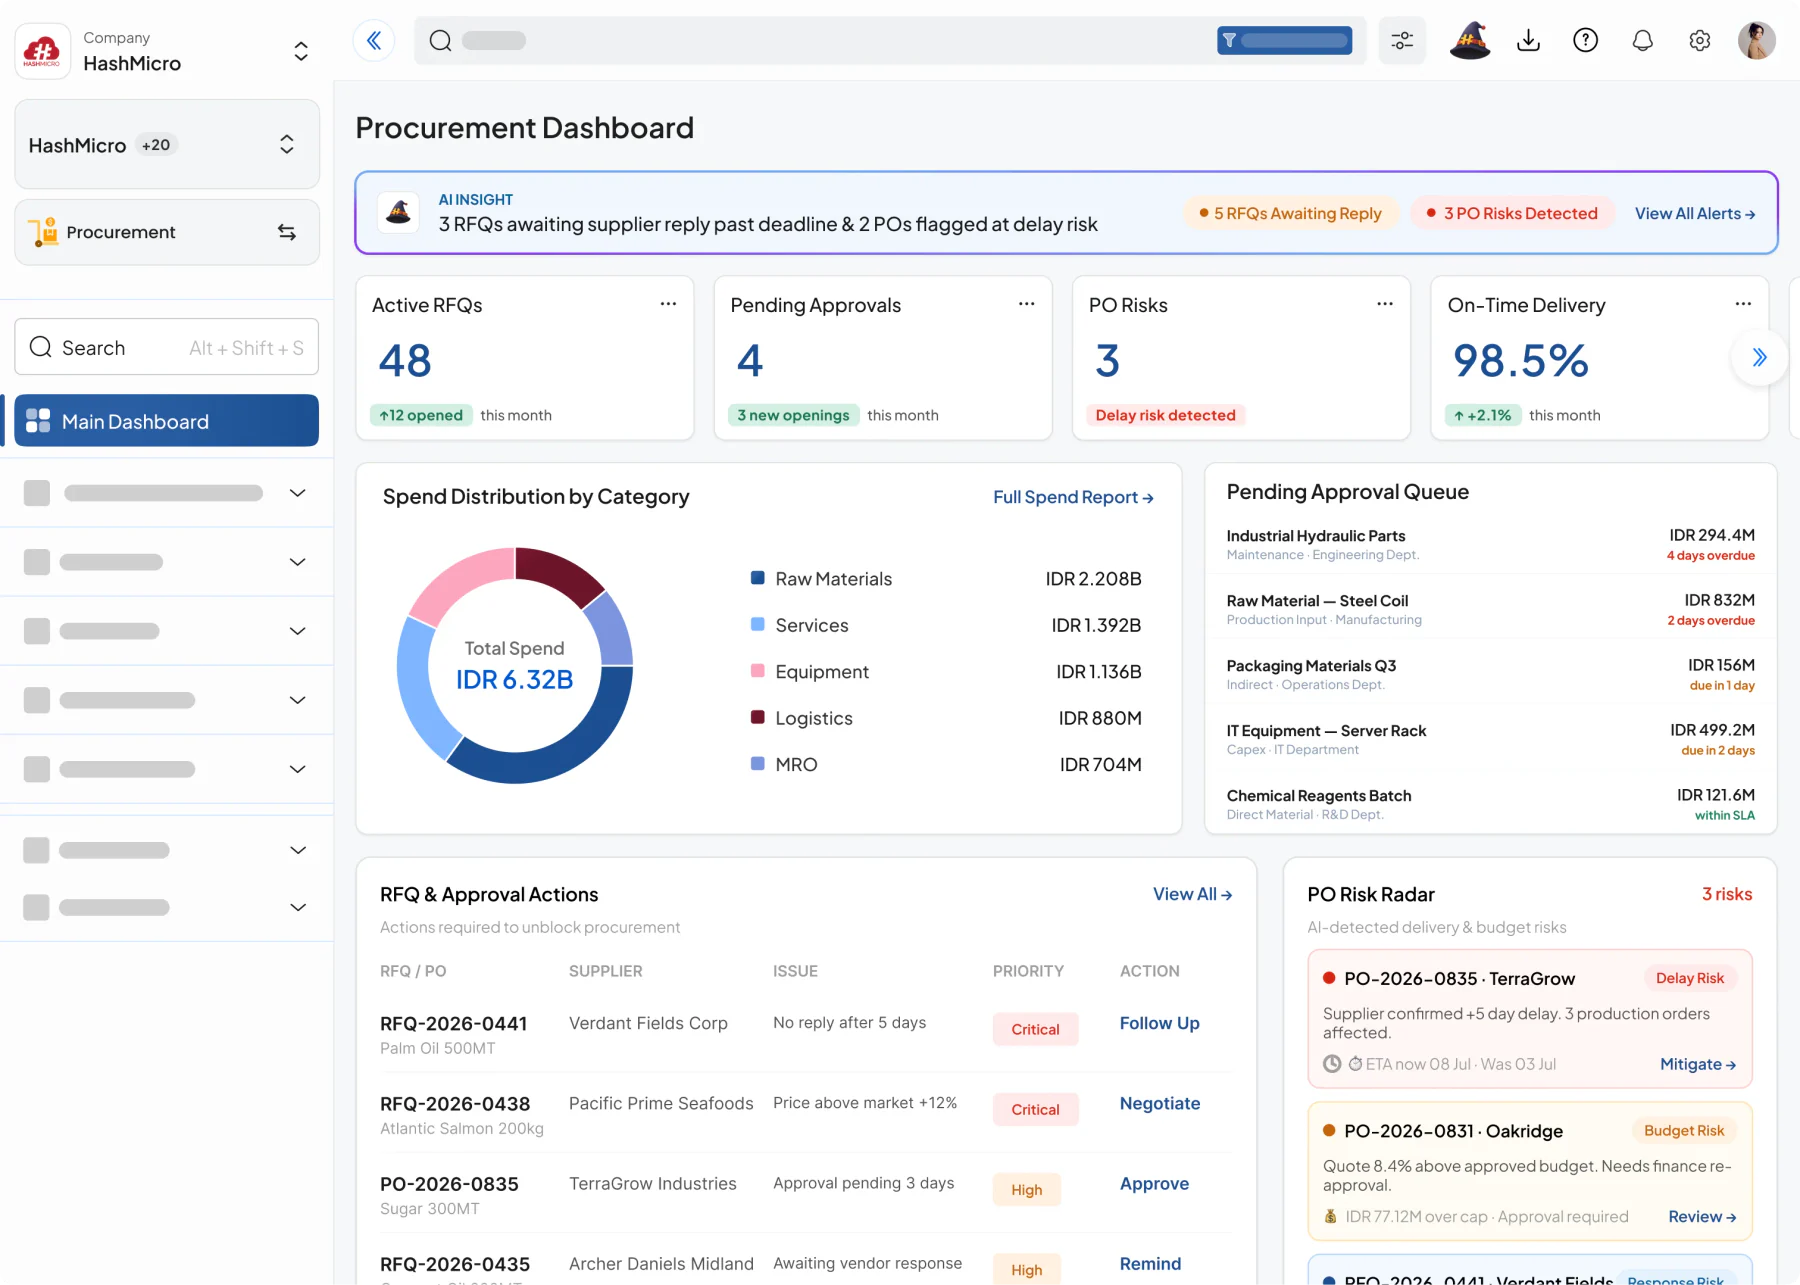Open Pending Approvals card options menu

[1026, 304]
